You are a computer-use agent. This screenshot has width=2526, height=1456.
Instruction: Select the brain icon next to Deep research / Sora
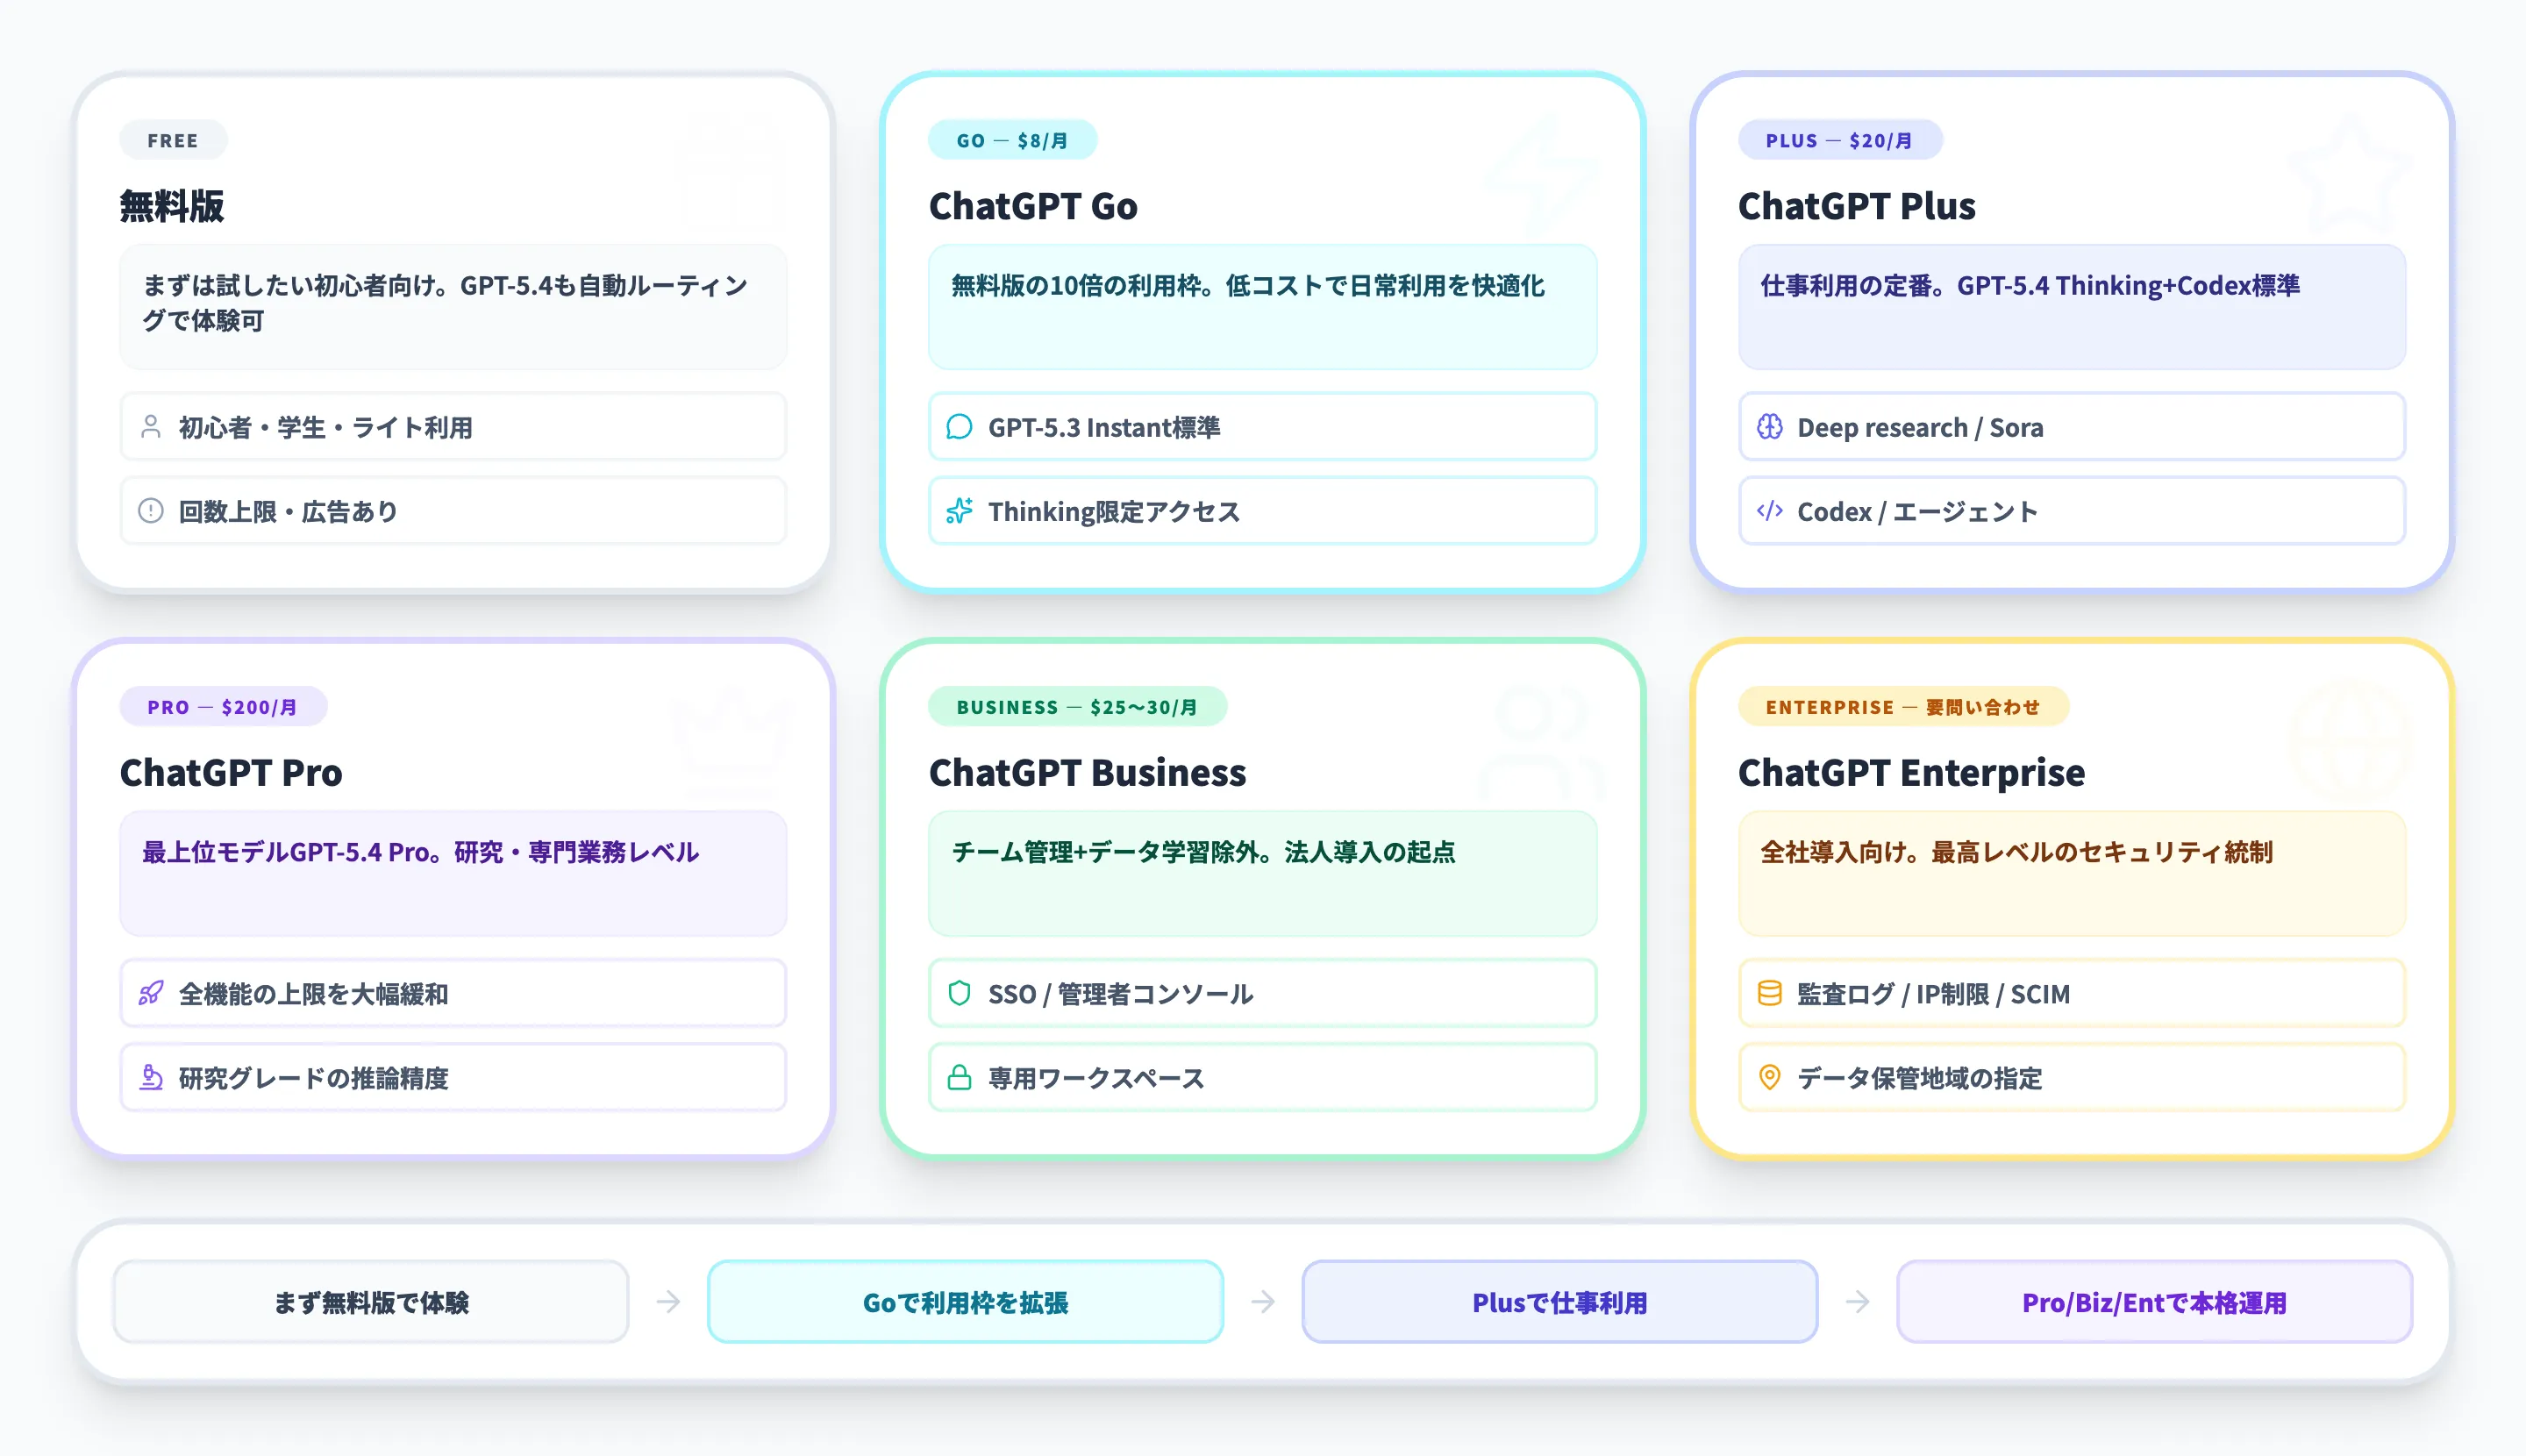click(x=1770, y=427)
